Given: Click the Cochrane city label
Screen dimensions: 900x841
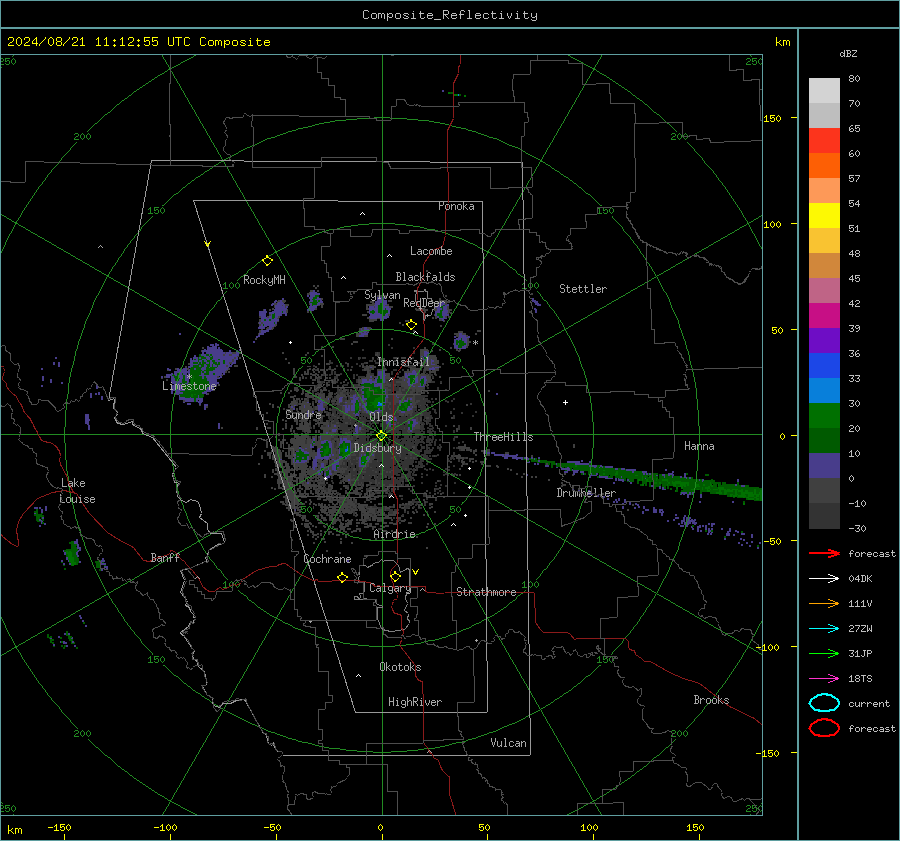Looking at the screenshot, I should 327,559.
